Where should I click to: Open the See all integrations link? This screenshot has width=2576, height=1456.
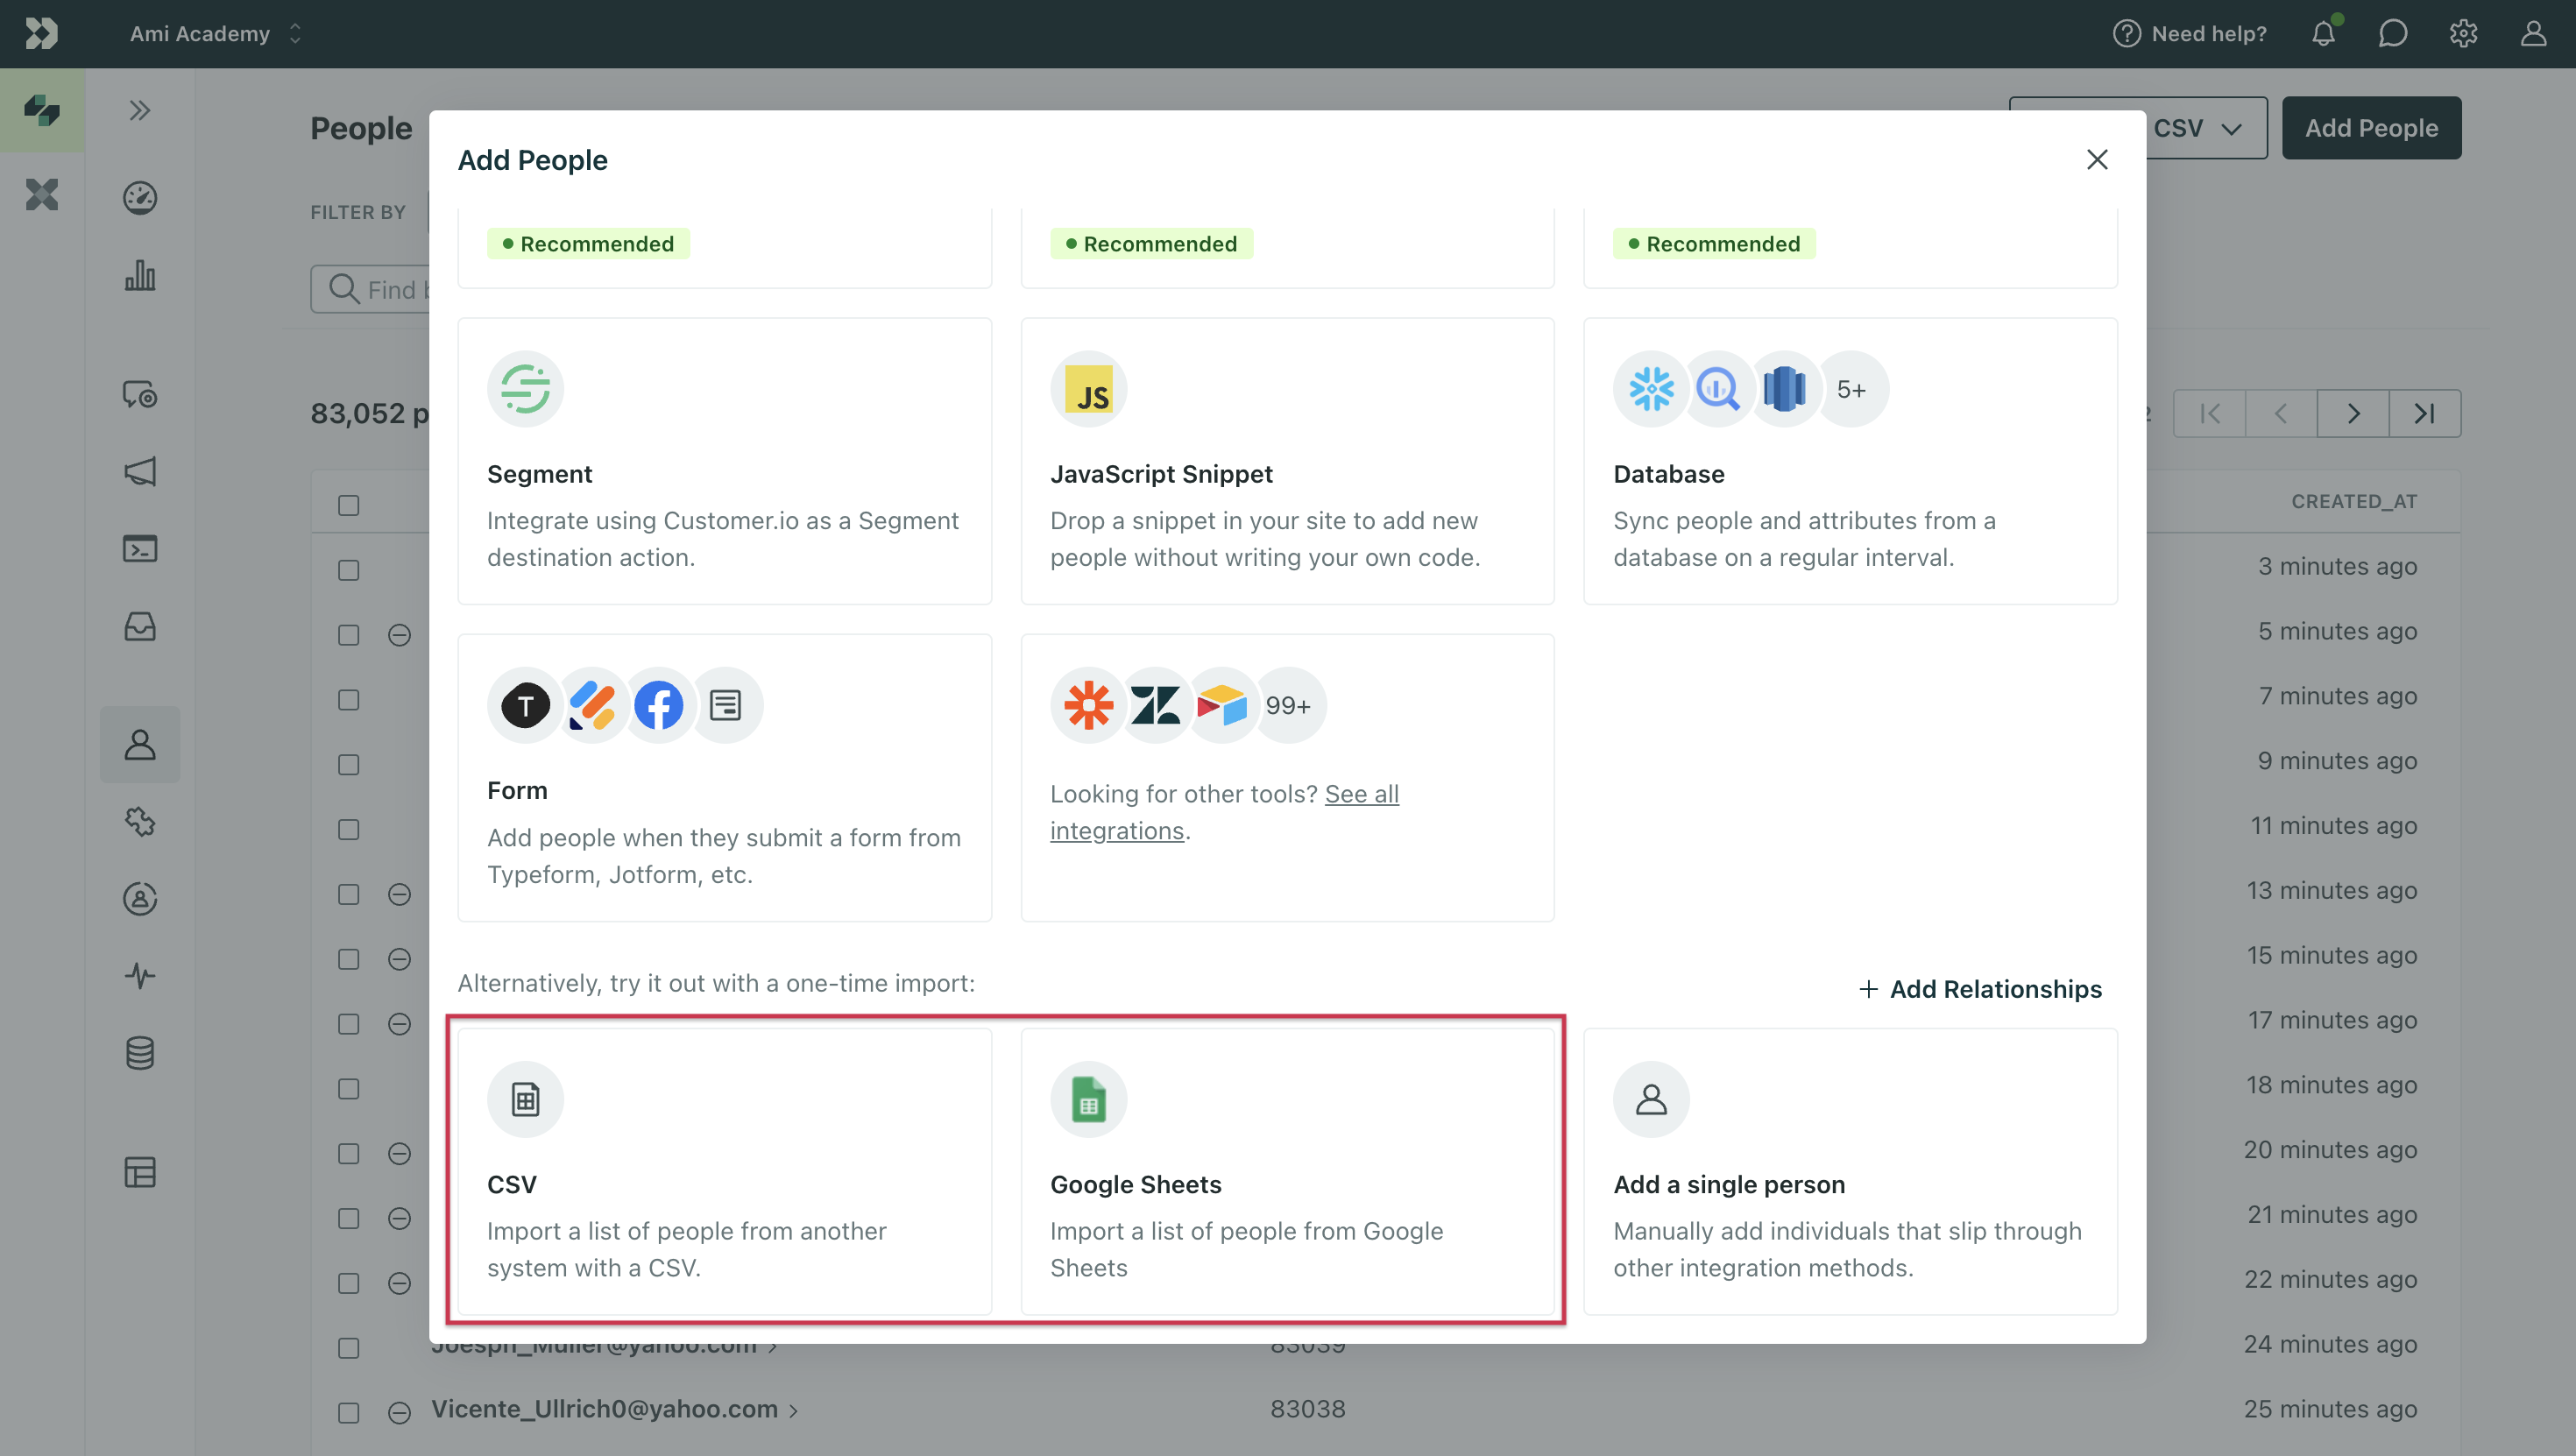[x=1224, y=812]
